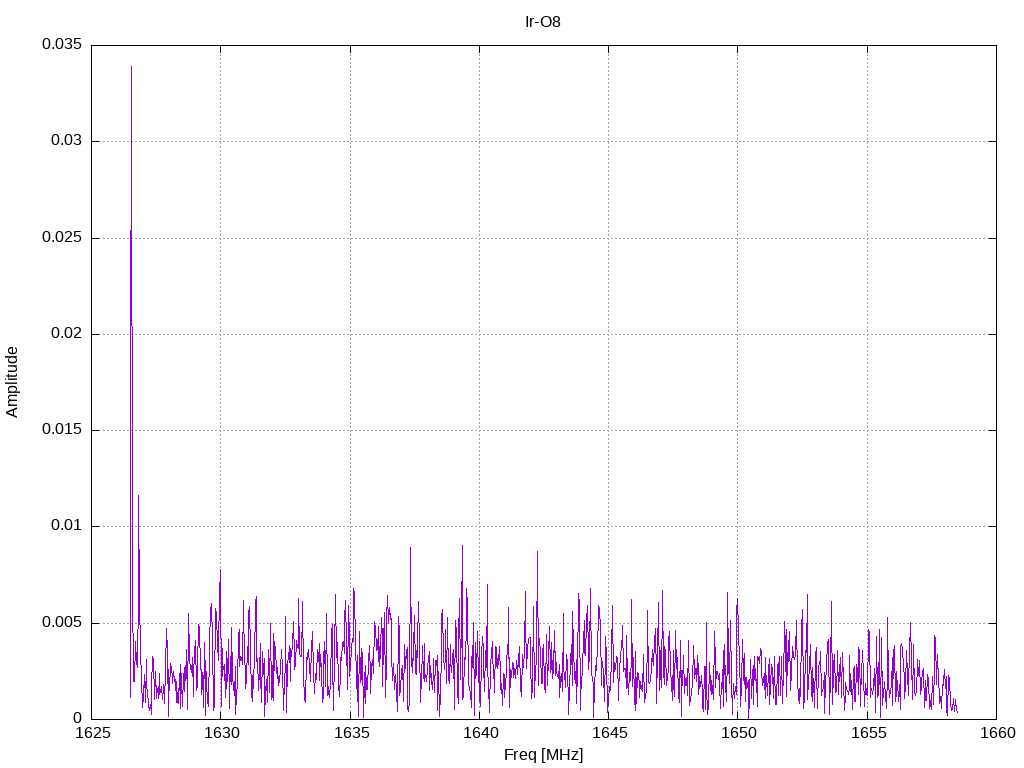
Task: Click the 1655 x-axis tick label
Action: (x=867, y=734)
